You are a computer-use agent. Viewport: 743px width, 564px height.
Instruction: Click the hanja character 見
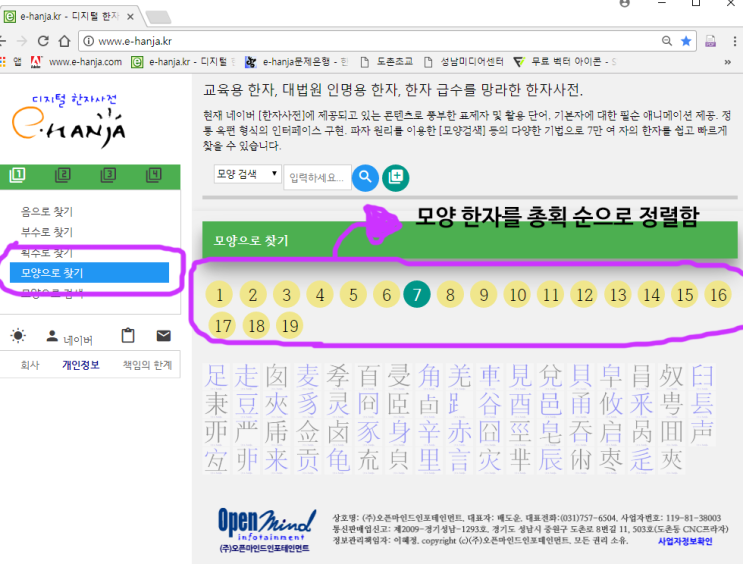520,376
